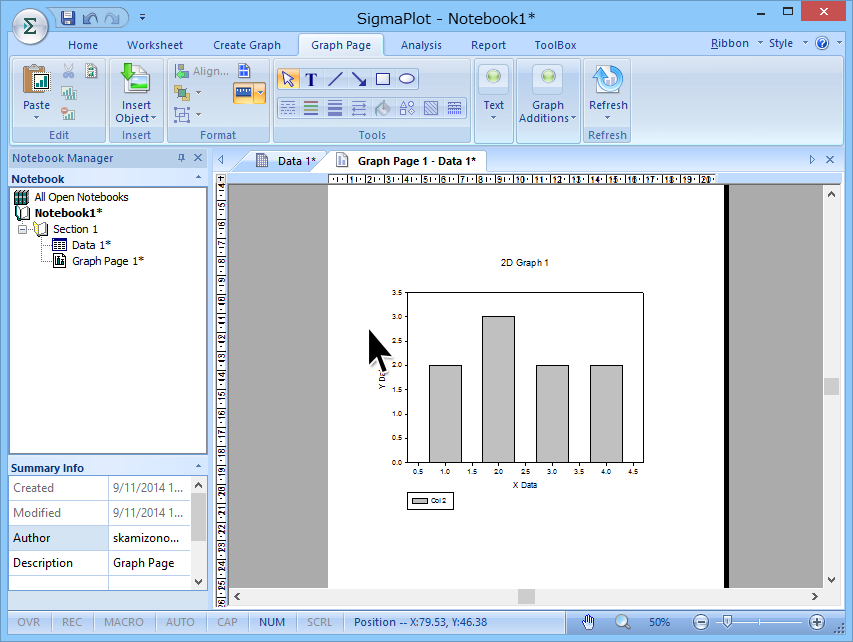This screenshot has height=642, width=853.
Task: Undo the last action
Action: (x=90, y=18)
